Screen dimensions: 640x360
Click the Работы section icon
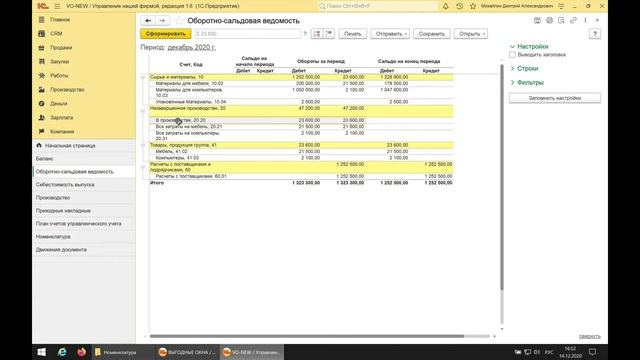pyautogui.click(x=42, y=76)
